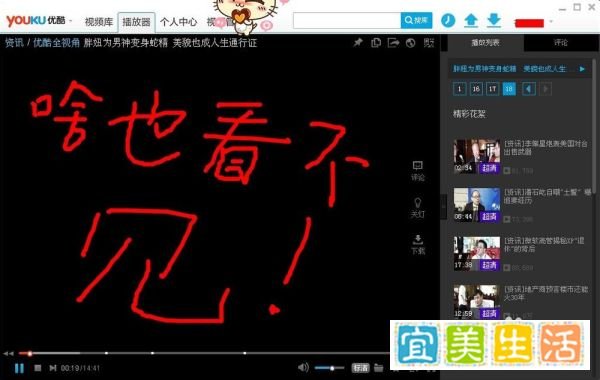Open 评论 side button on the video
The image size is (600, 380).
417,171
